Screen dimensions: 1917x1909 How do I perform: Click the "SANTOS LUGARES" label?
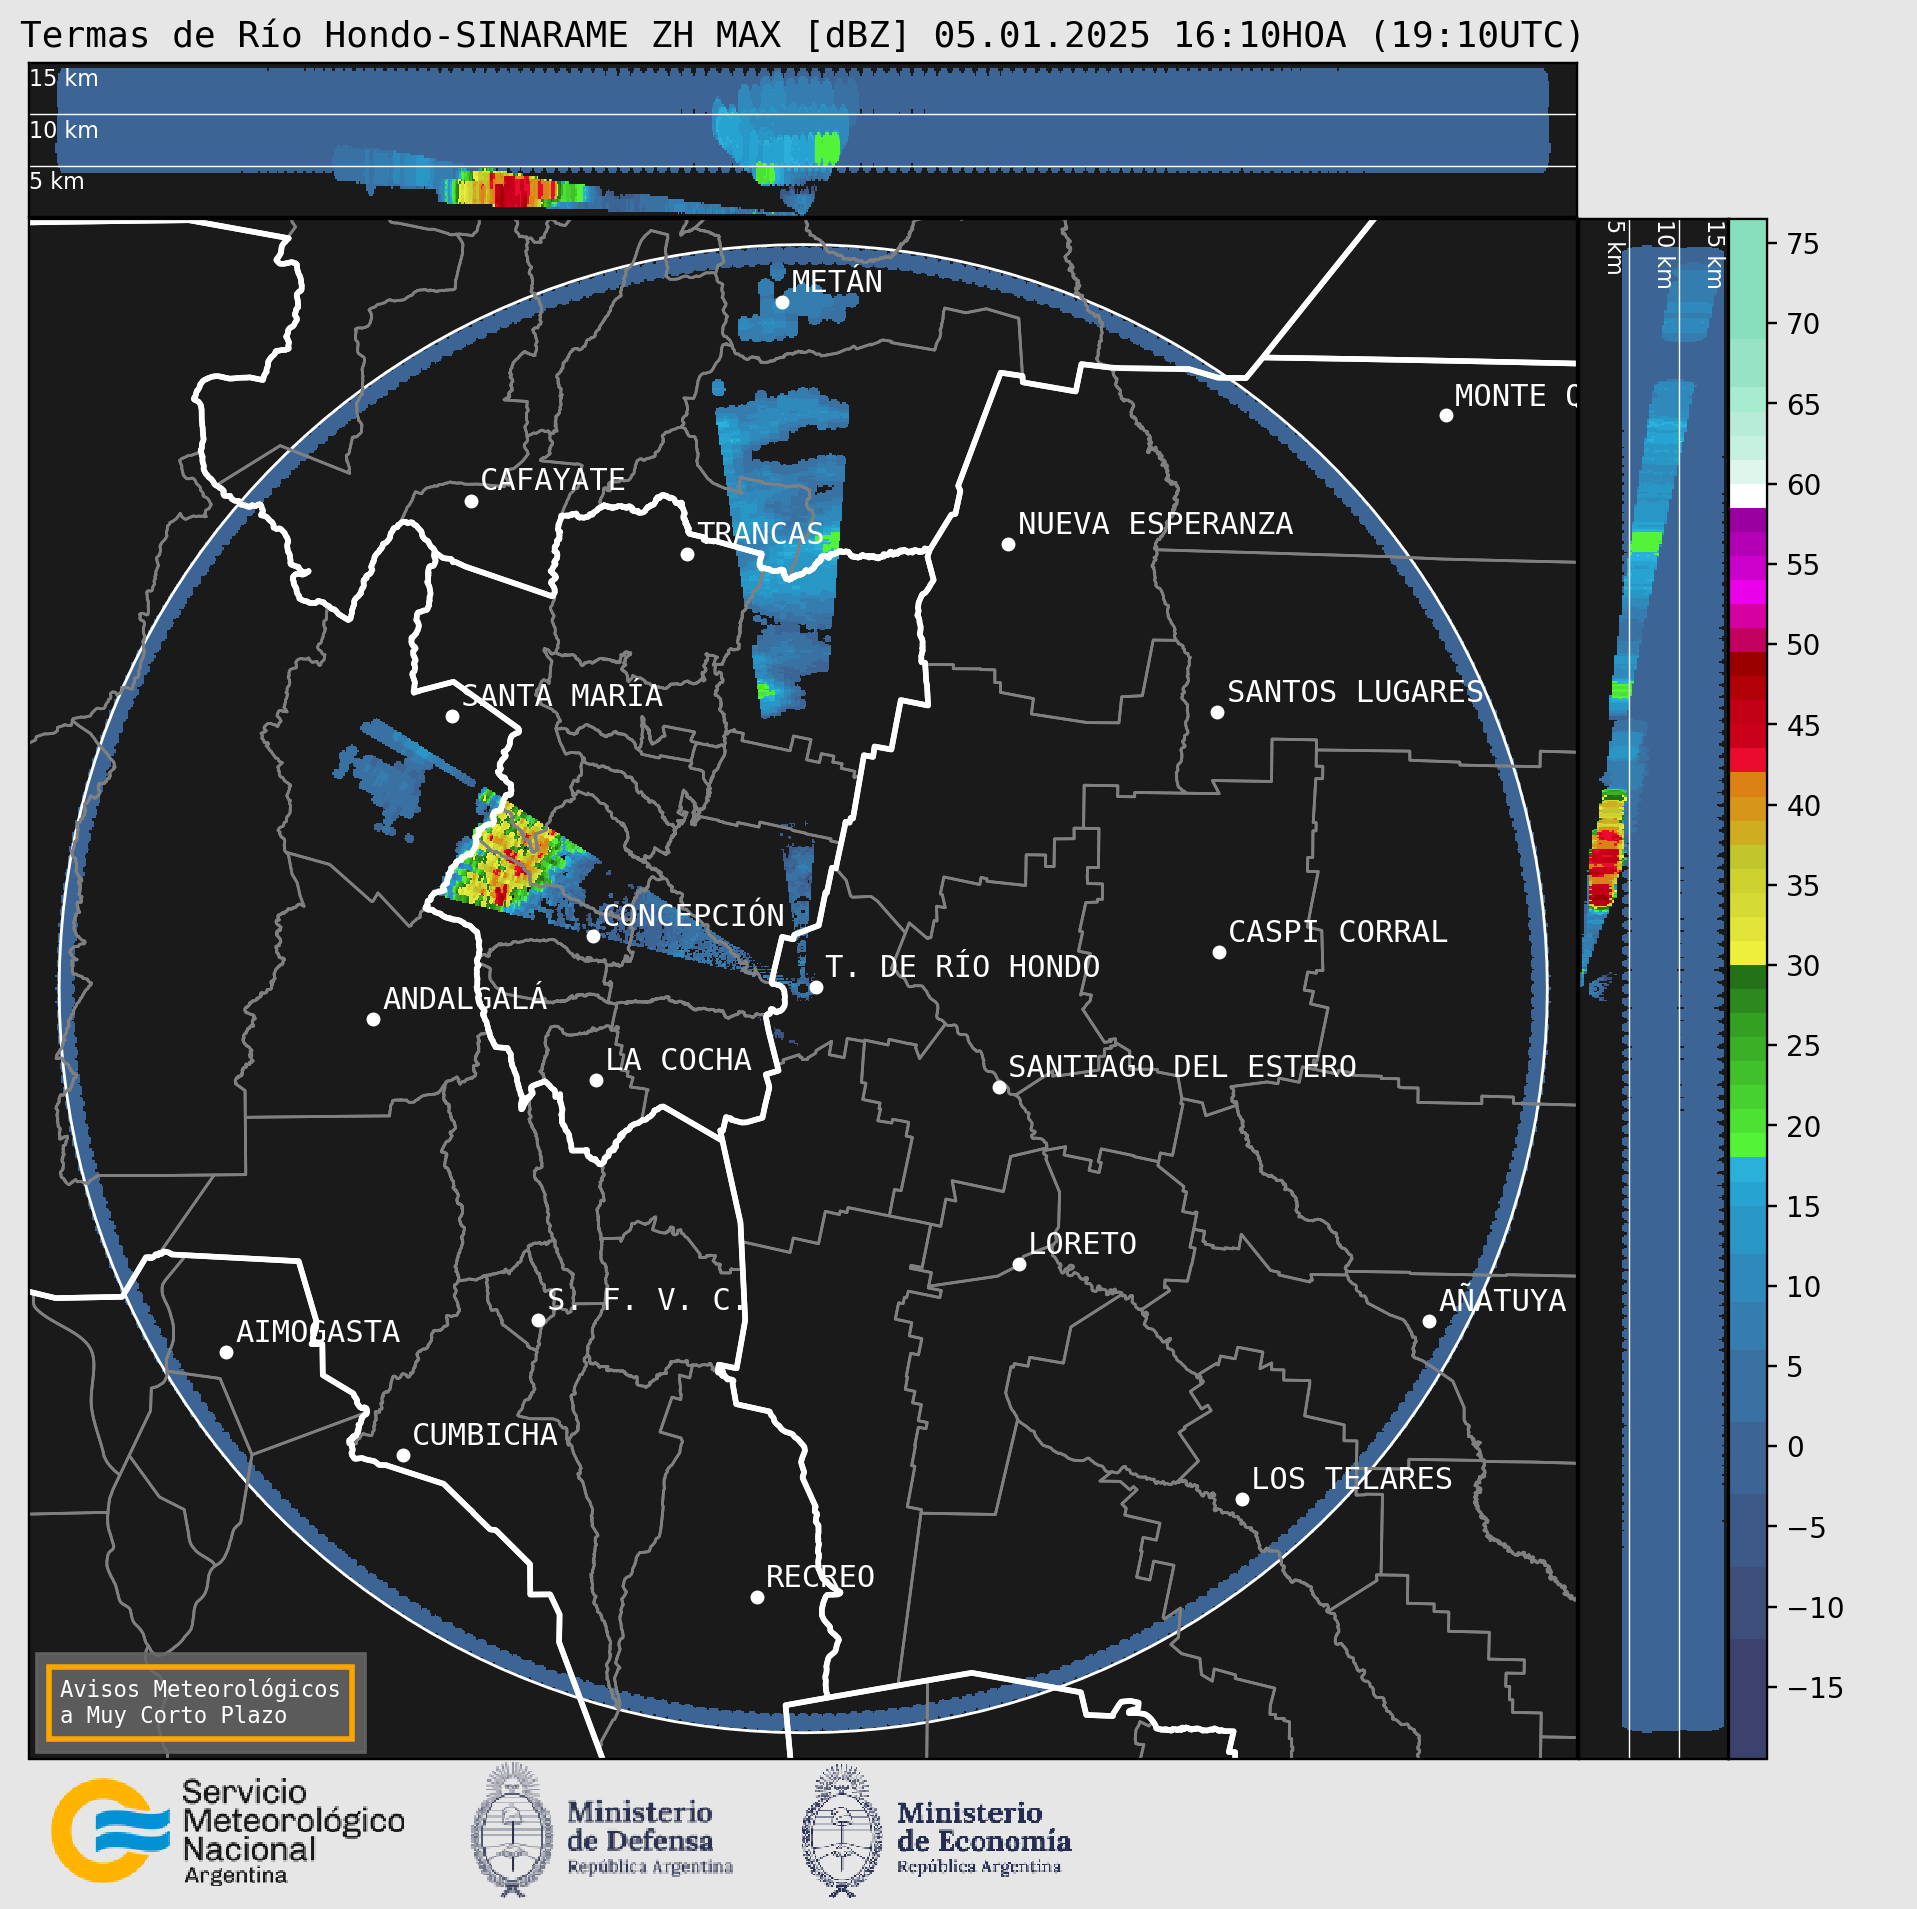pos(1356,692)
